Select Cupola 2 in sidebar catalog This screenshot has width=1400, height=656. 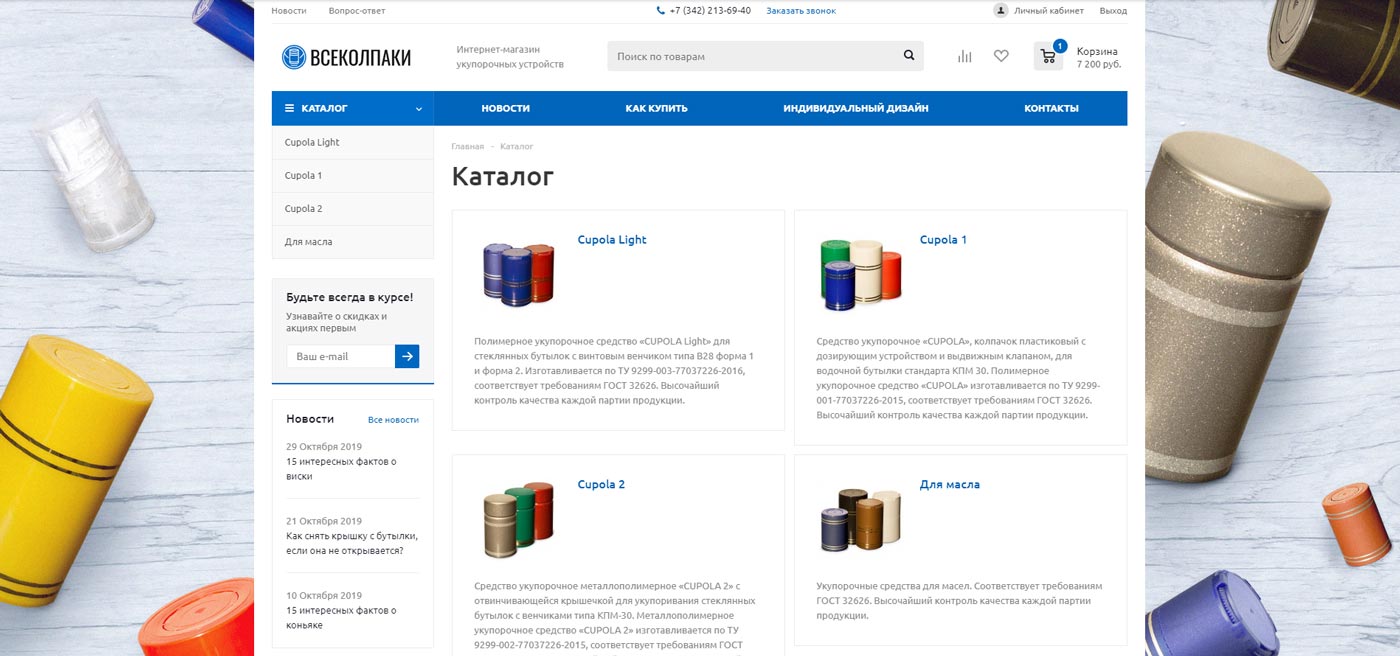coord(352,209)
